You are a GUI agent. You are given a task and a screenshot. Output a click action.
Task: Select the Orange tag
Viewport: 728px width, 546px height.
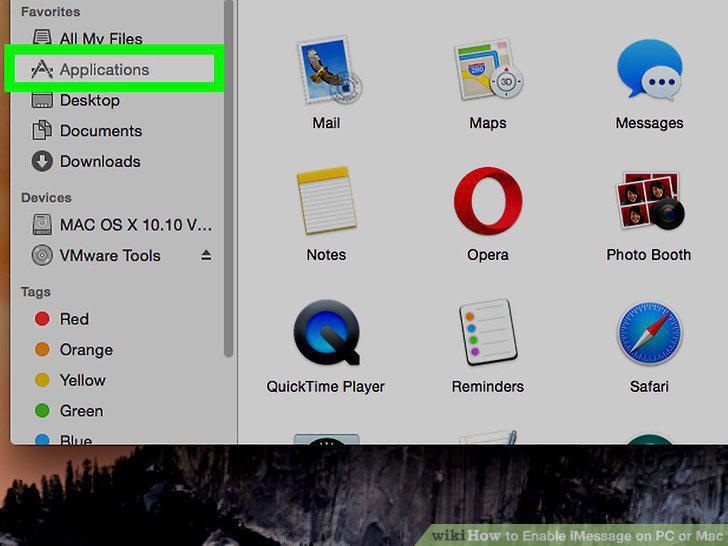point(74,350)
